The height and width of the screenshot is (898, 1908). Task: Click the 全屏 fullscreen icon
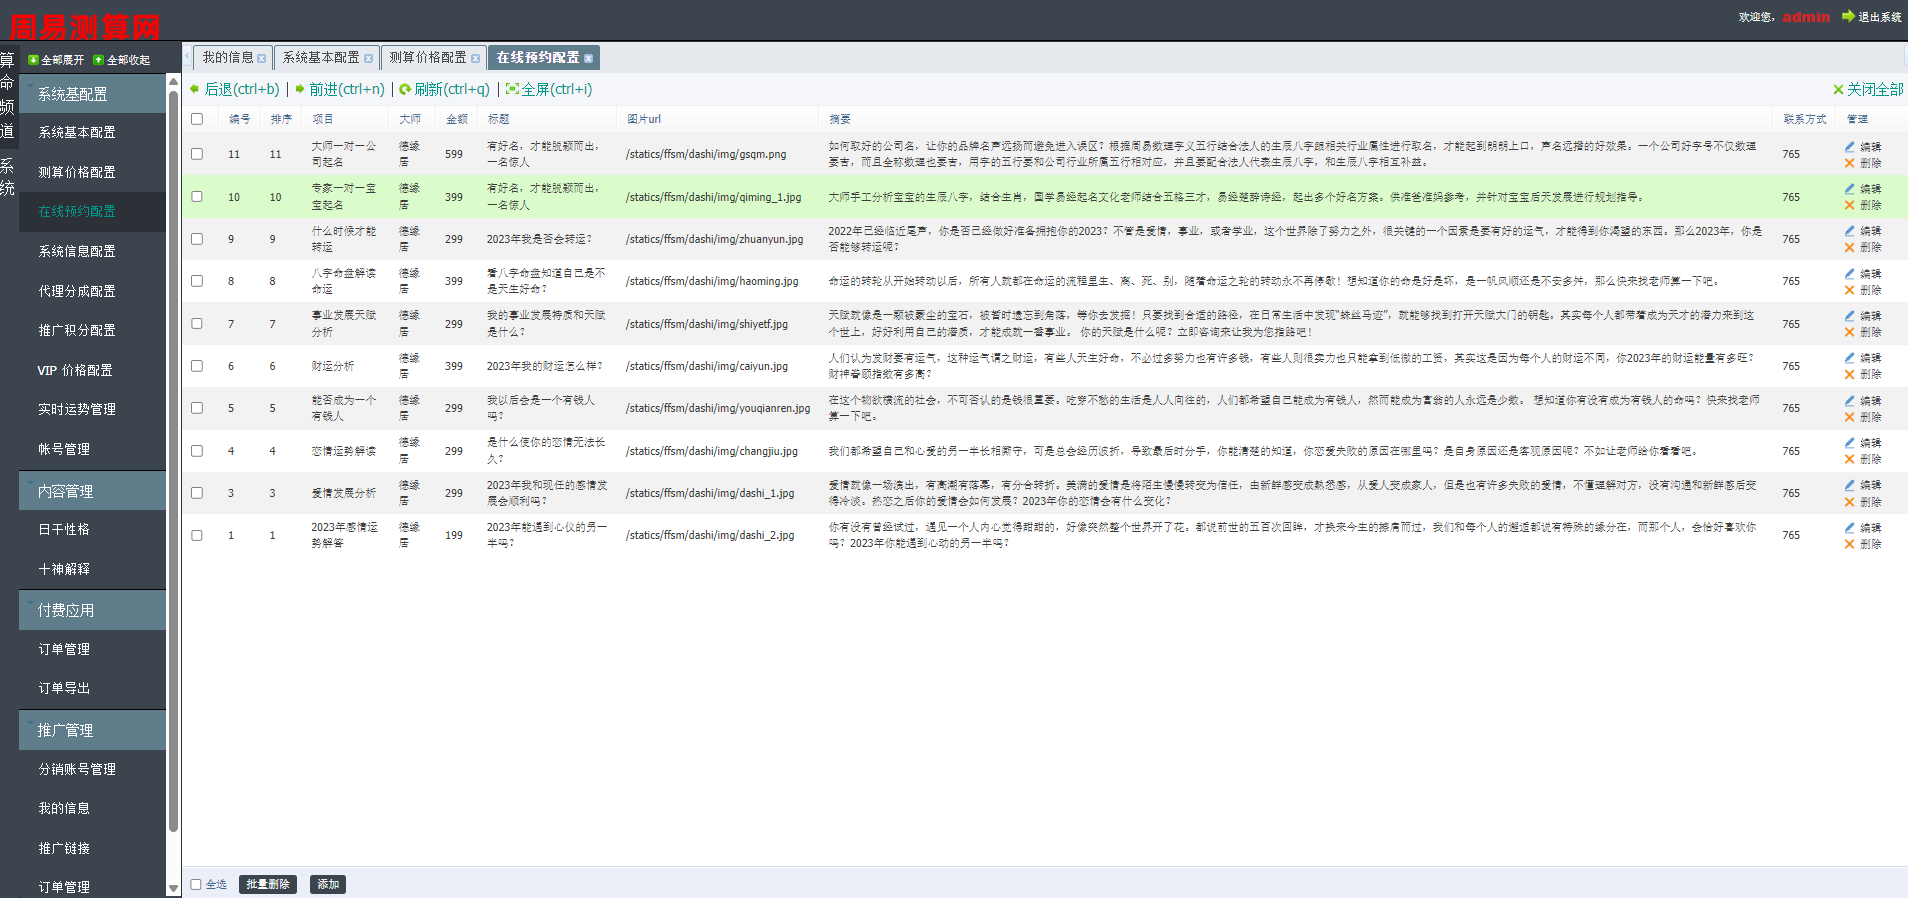512,89
